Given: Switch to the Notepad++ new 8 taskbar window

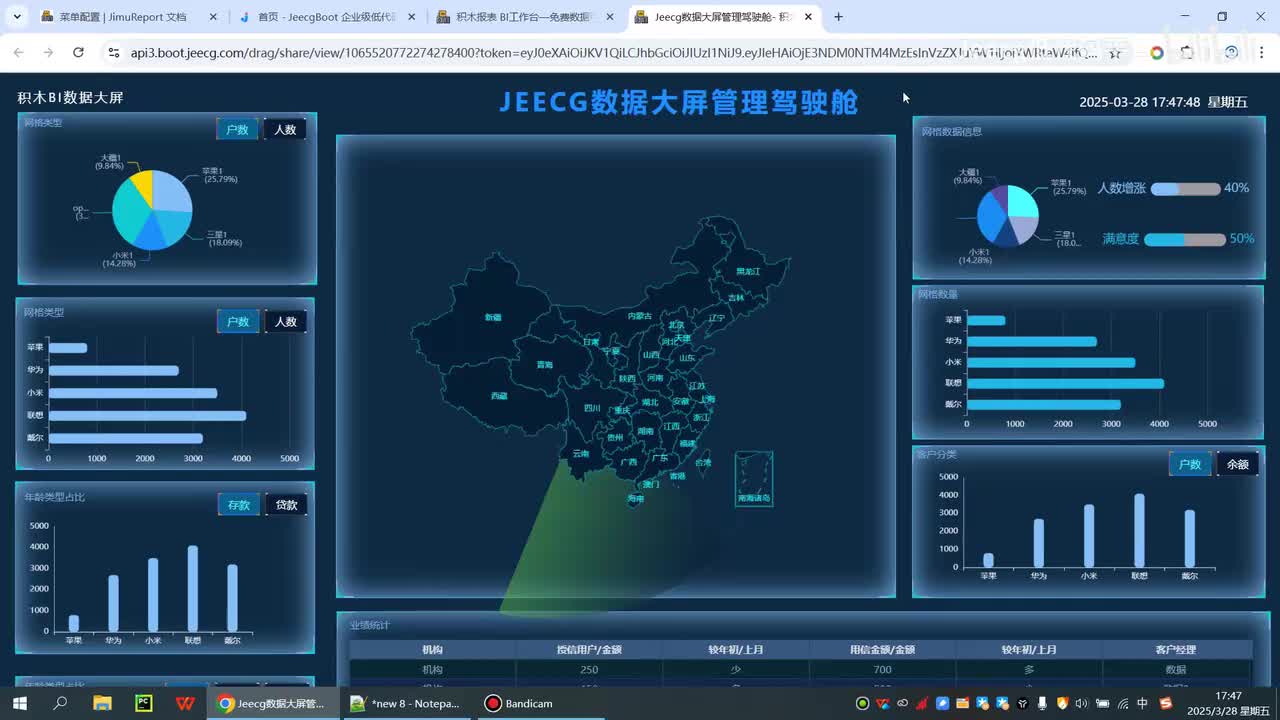Looking at the screenshot, I should coord(405,703).
